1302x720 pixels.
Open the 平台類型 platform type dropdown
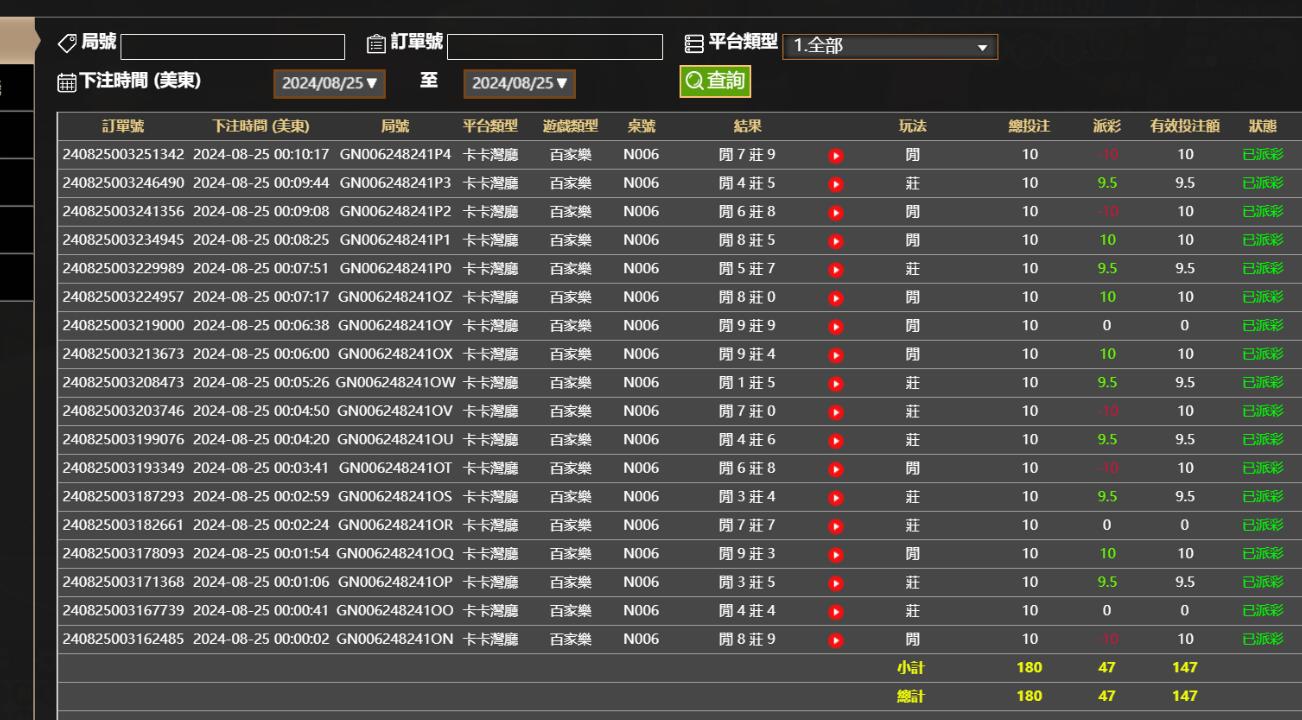click(x=889, y=46)
